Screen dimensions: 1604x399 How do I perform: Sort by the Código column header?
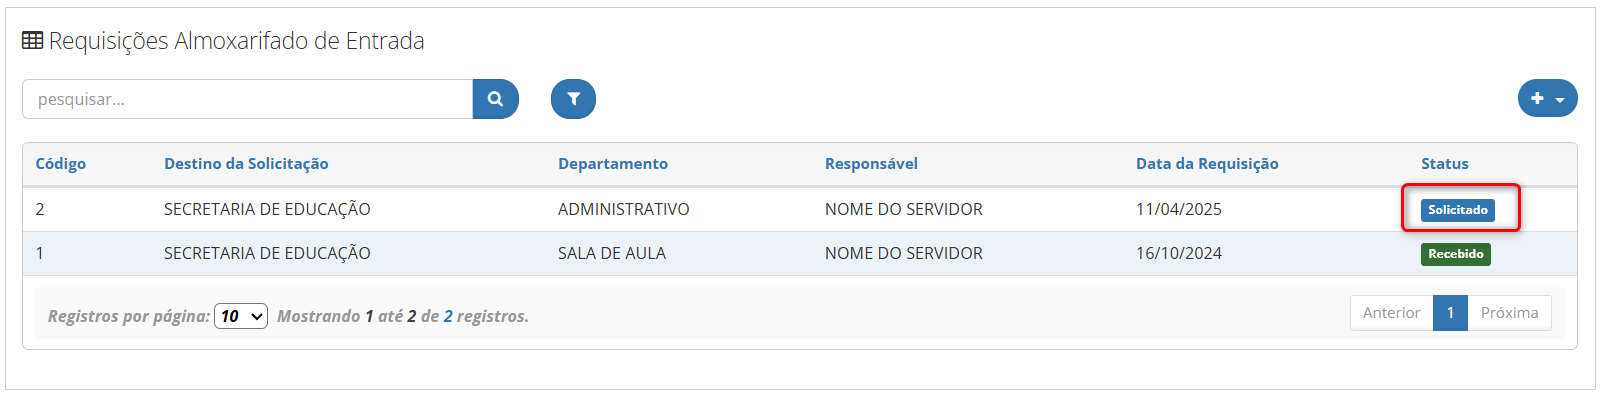point(61,164)
